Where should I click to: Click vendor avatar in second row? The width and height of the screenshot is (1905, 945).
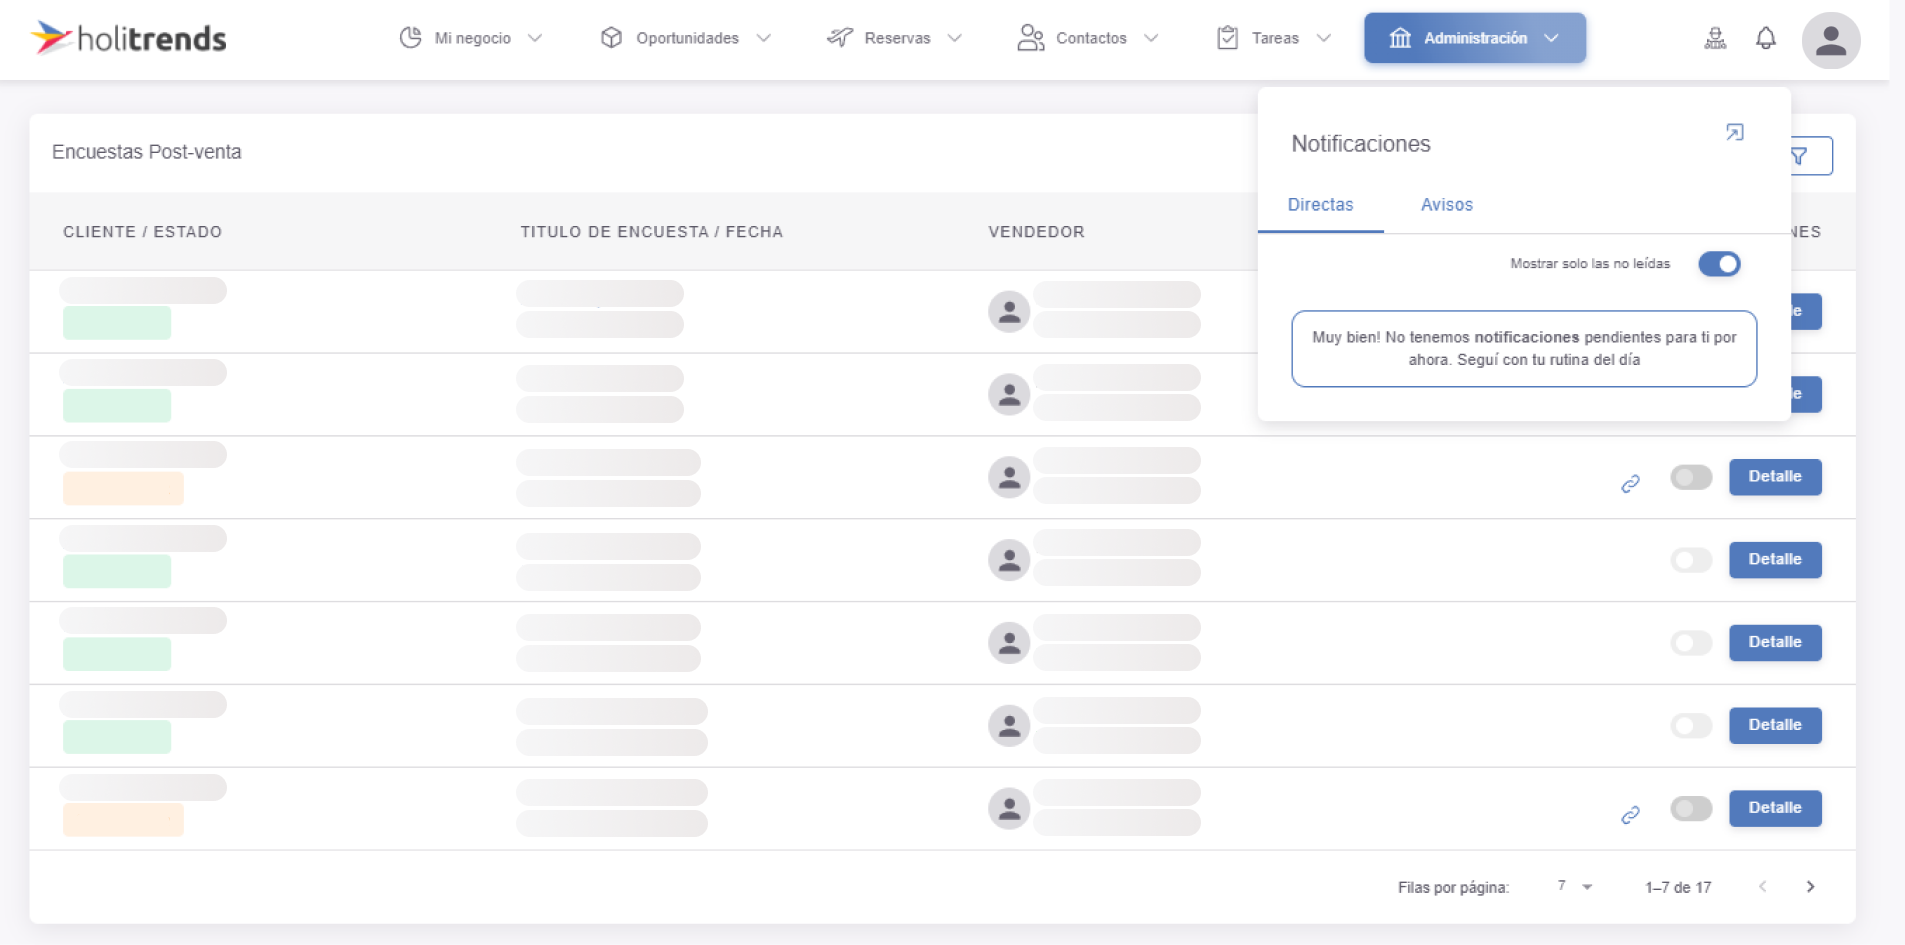1009,395
